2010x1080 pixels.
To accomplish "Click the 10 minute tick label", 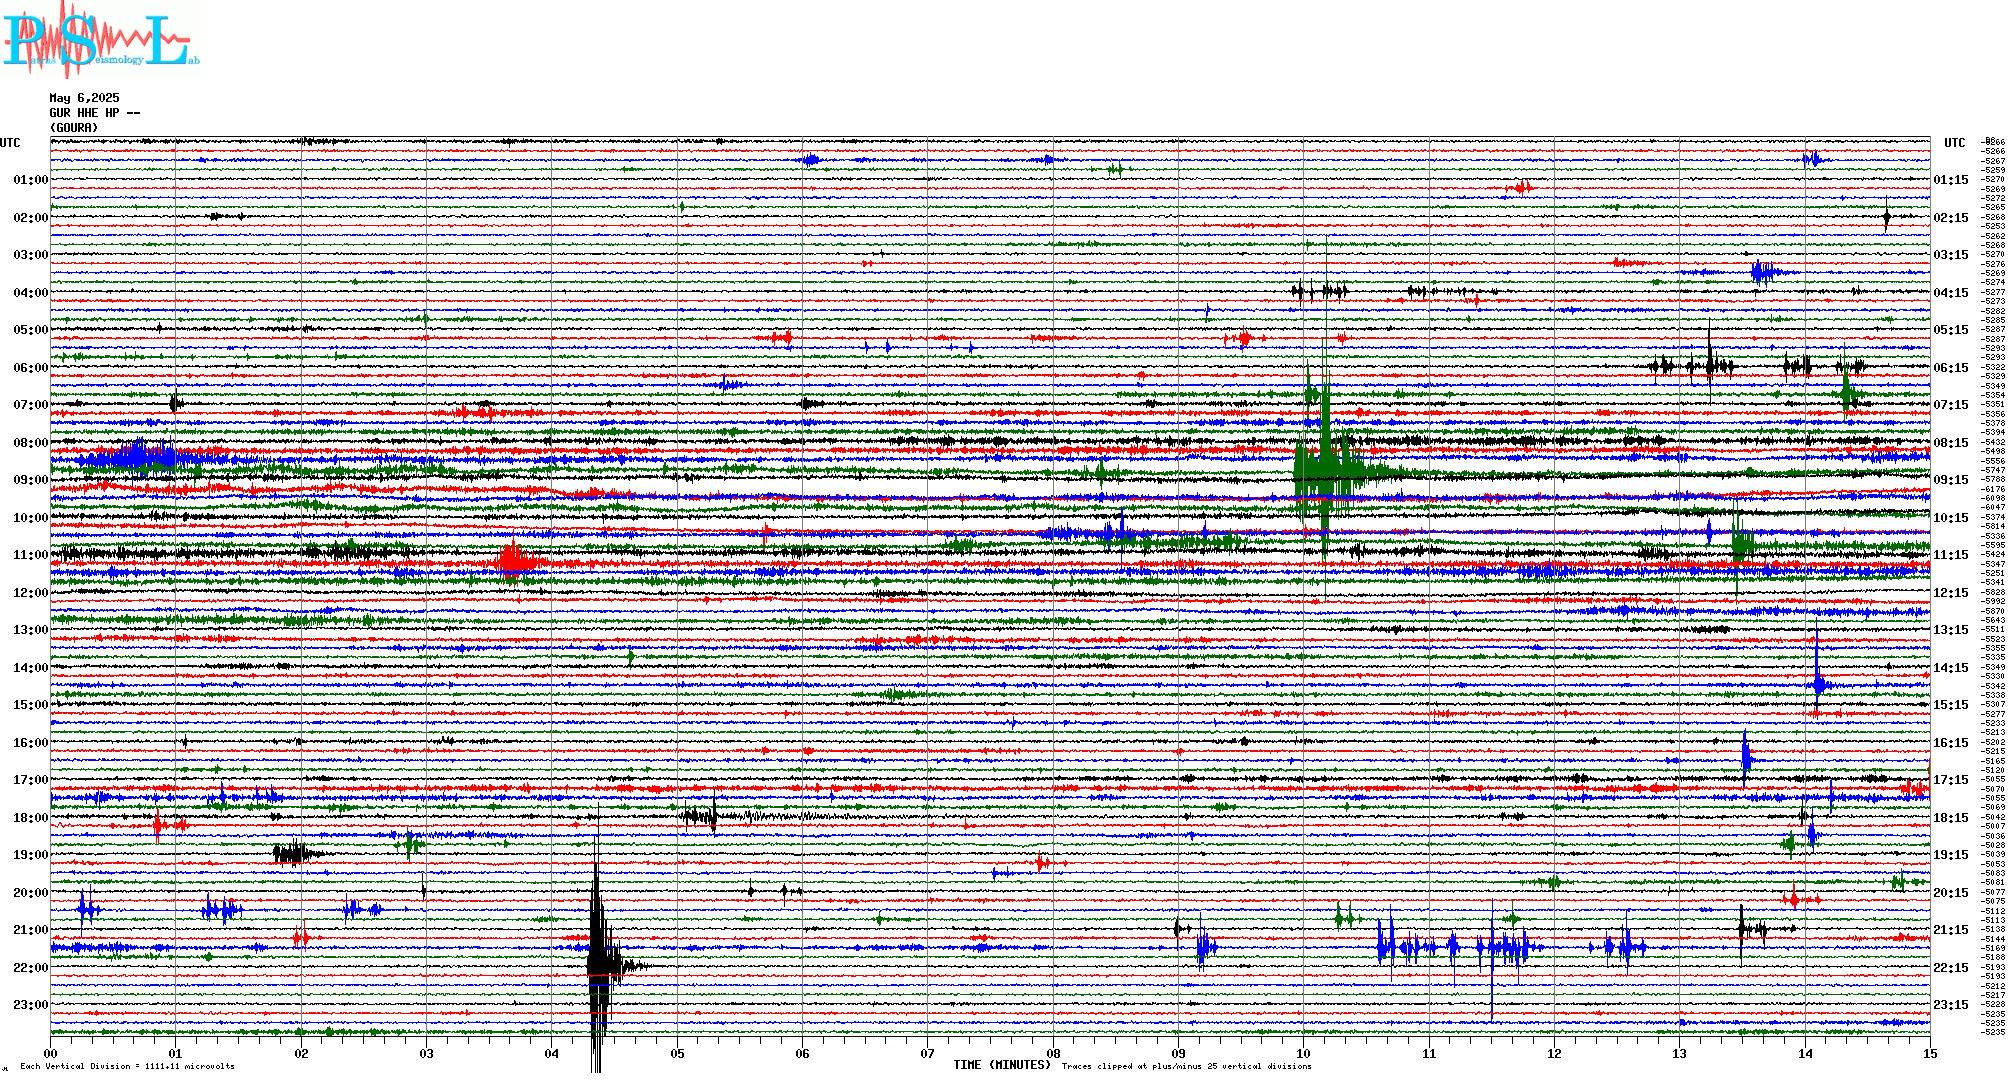I will pos(1303,1053).
